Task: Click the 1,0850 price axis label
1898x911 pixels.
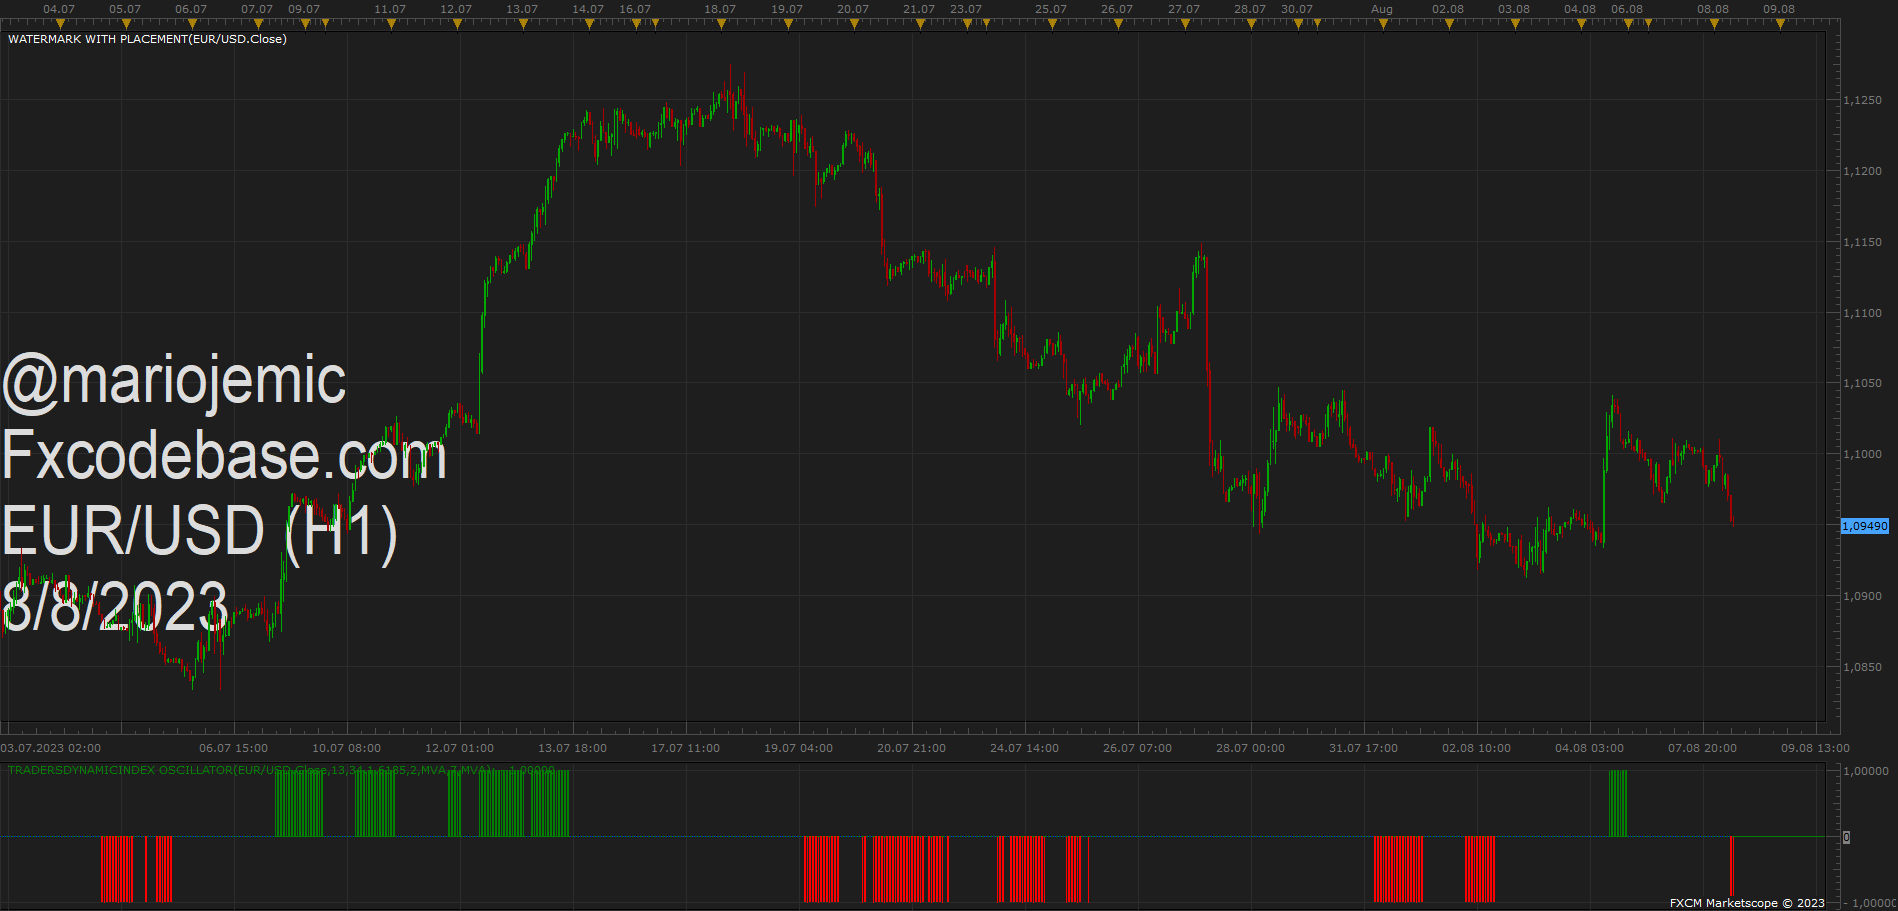Action: coord(1862,667)
